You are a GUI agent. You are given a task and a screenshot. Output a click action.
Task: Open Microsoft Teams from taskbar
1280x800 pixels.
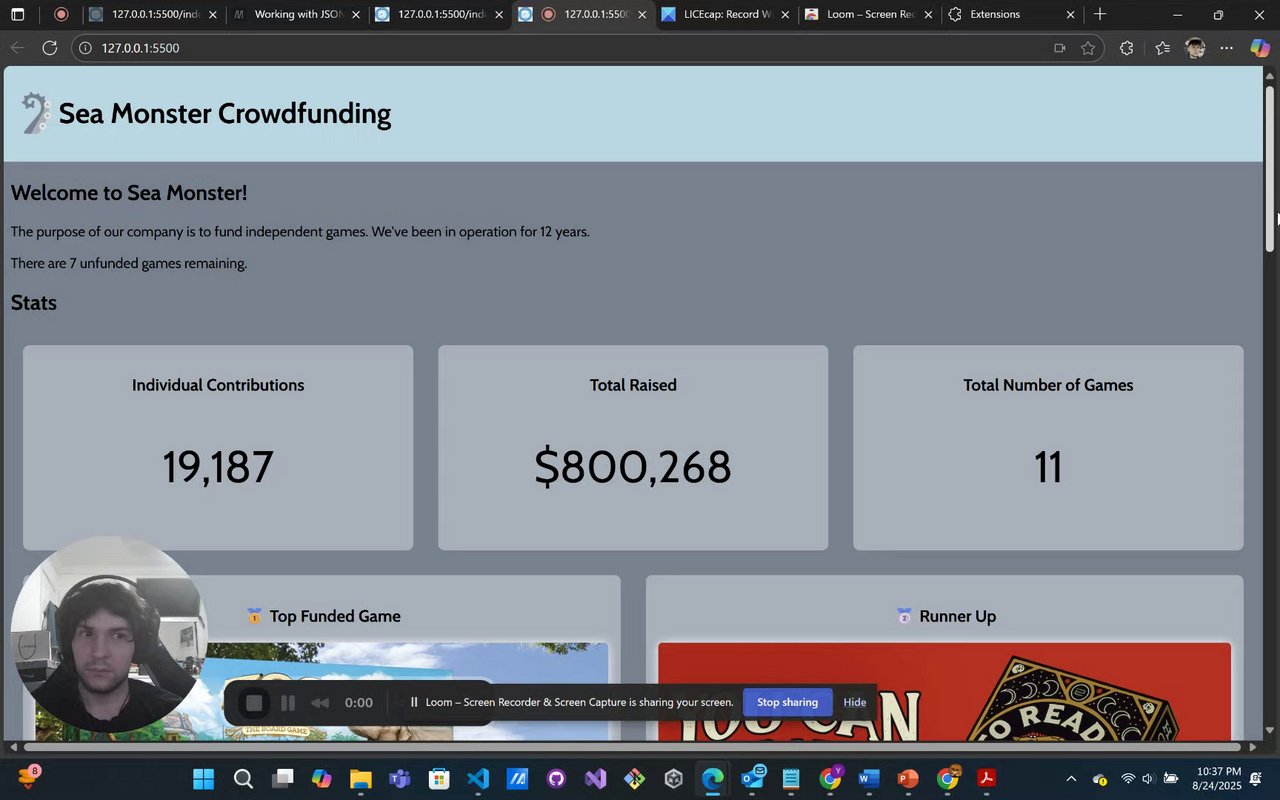[400, 779]
